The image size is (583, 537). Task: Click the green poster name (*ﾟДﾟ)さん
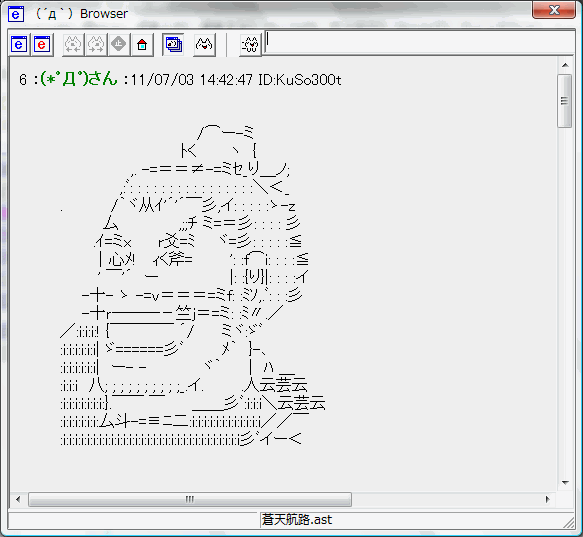79,79
